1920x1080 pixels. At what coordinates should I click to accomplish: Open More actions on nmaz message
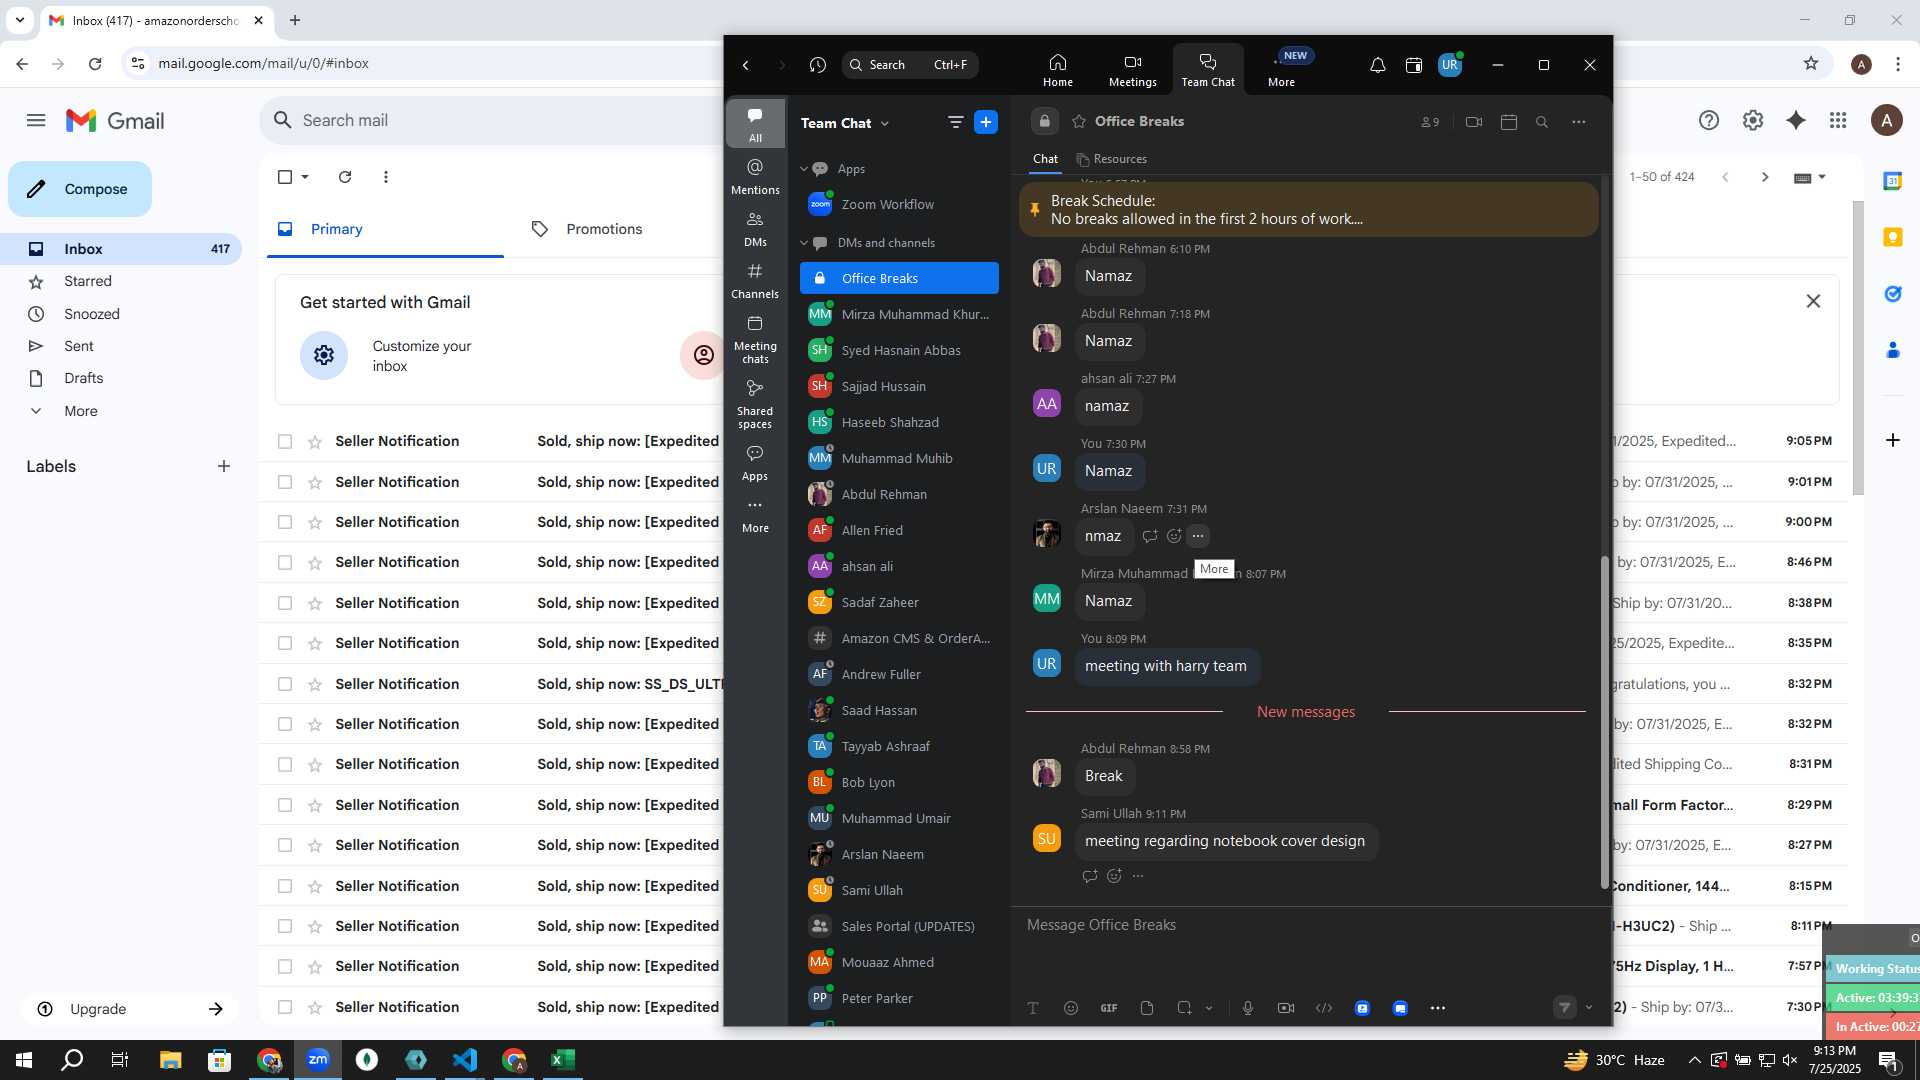[x=1198, y=536]
